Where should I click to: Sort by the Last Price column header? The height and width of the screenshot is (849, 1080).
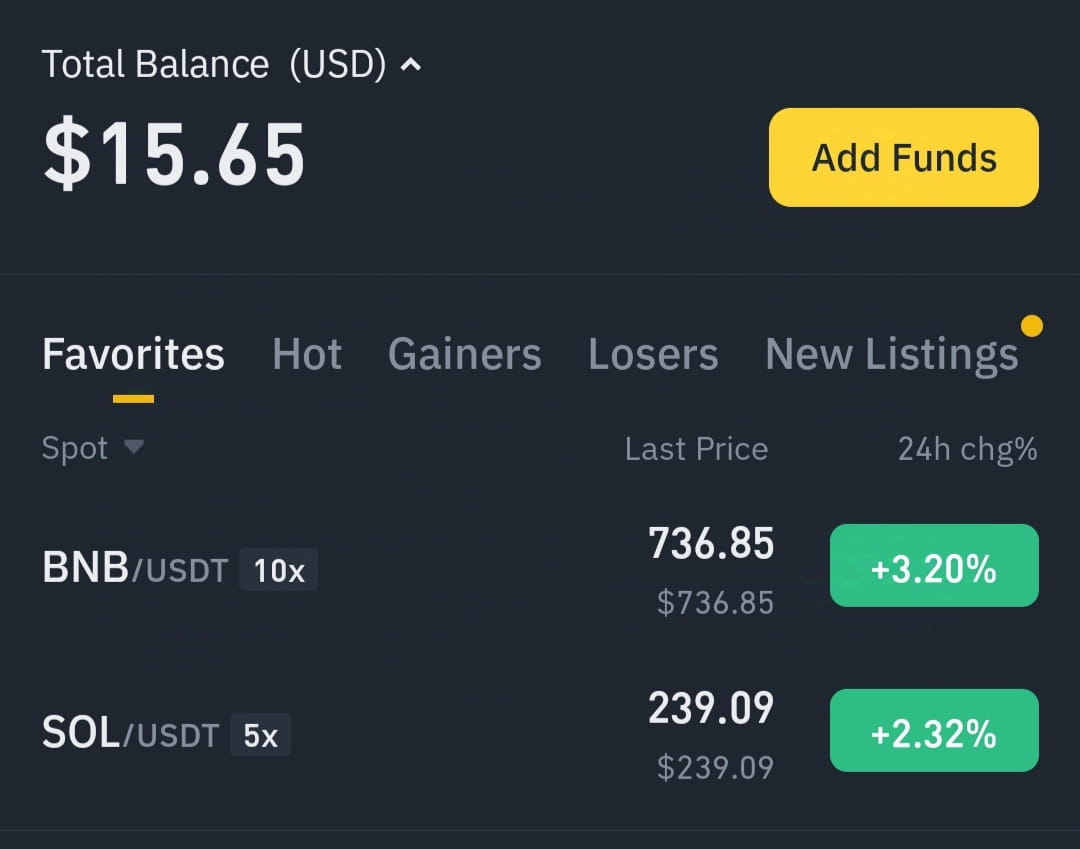tap(696, 449)
